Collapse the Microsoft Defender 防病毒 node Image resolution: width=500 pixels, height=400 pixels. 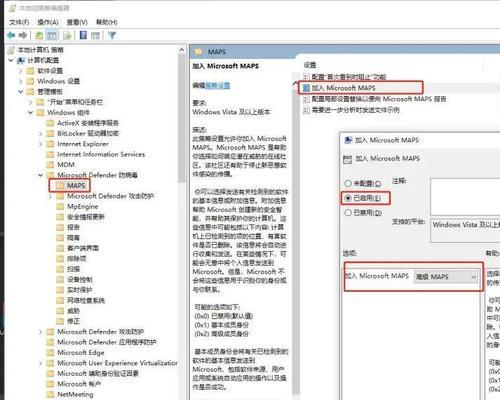(40, 175)
